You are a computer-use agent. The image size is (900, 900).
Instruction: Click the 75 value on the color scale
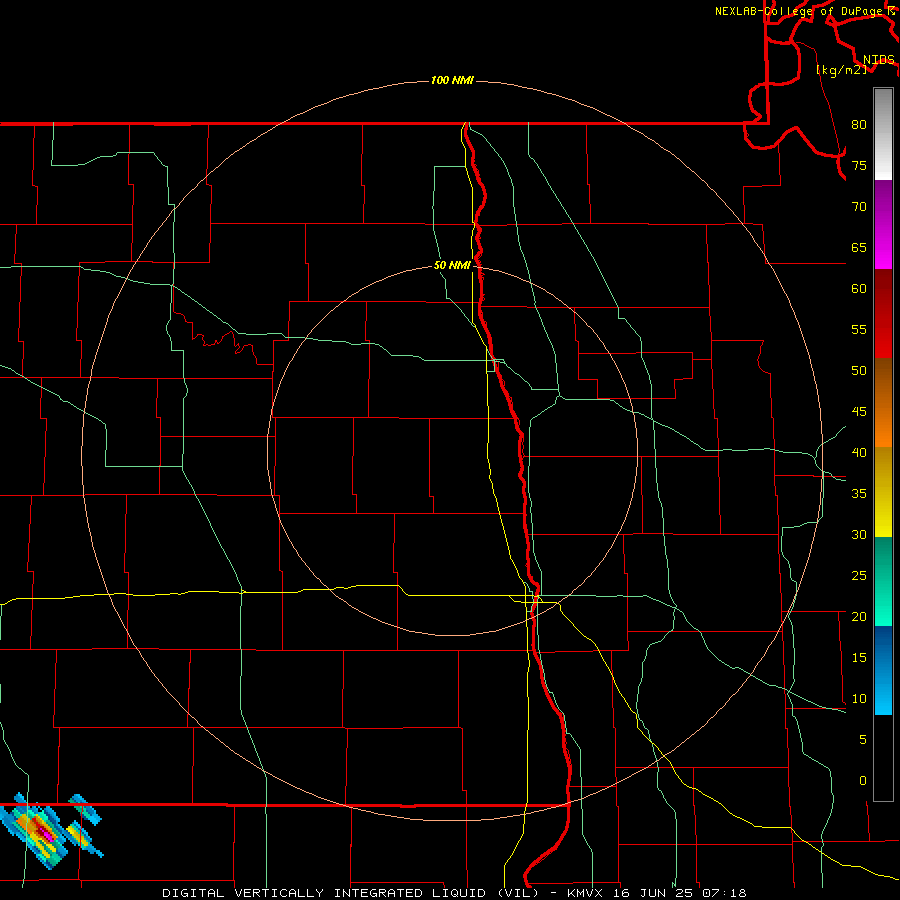coord(859,166)
